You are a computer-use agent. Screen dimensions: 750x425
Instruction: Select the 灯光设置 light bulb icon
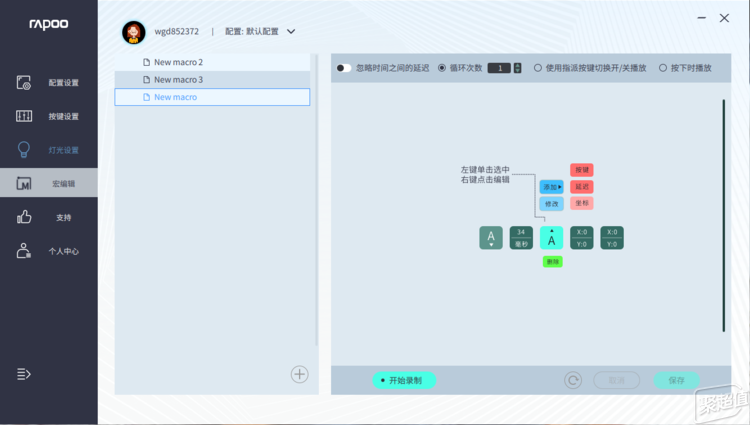(23, 150)
